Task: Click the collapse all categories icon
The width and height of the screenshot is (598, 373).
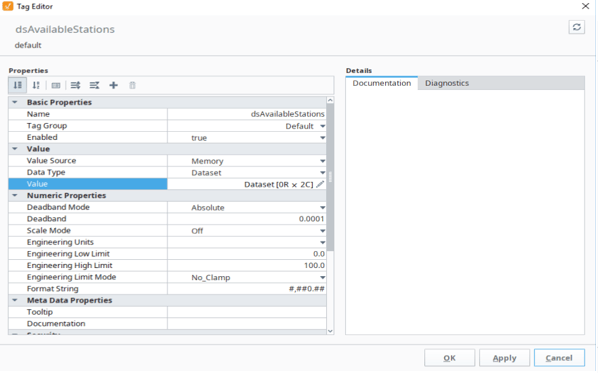Action: 94,85
